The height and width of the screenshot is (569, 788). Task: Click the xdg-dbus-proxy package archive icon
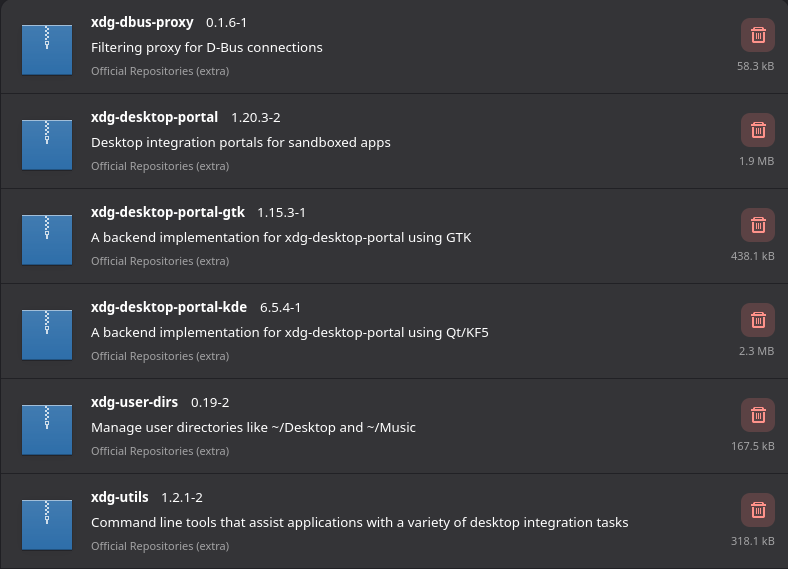coord(47,48)
